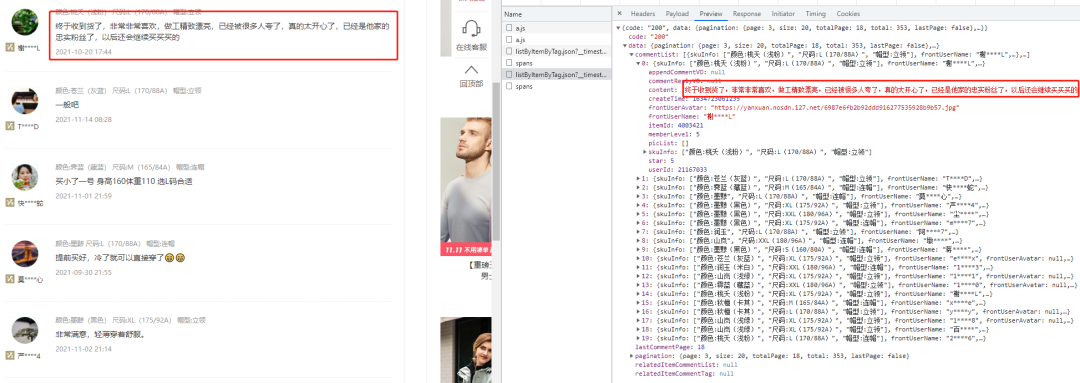The image size is (1080, 383).
Task: Expand comment item 19 by 2****6
Action: click(x=638, y=338)
